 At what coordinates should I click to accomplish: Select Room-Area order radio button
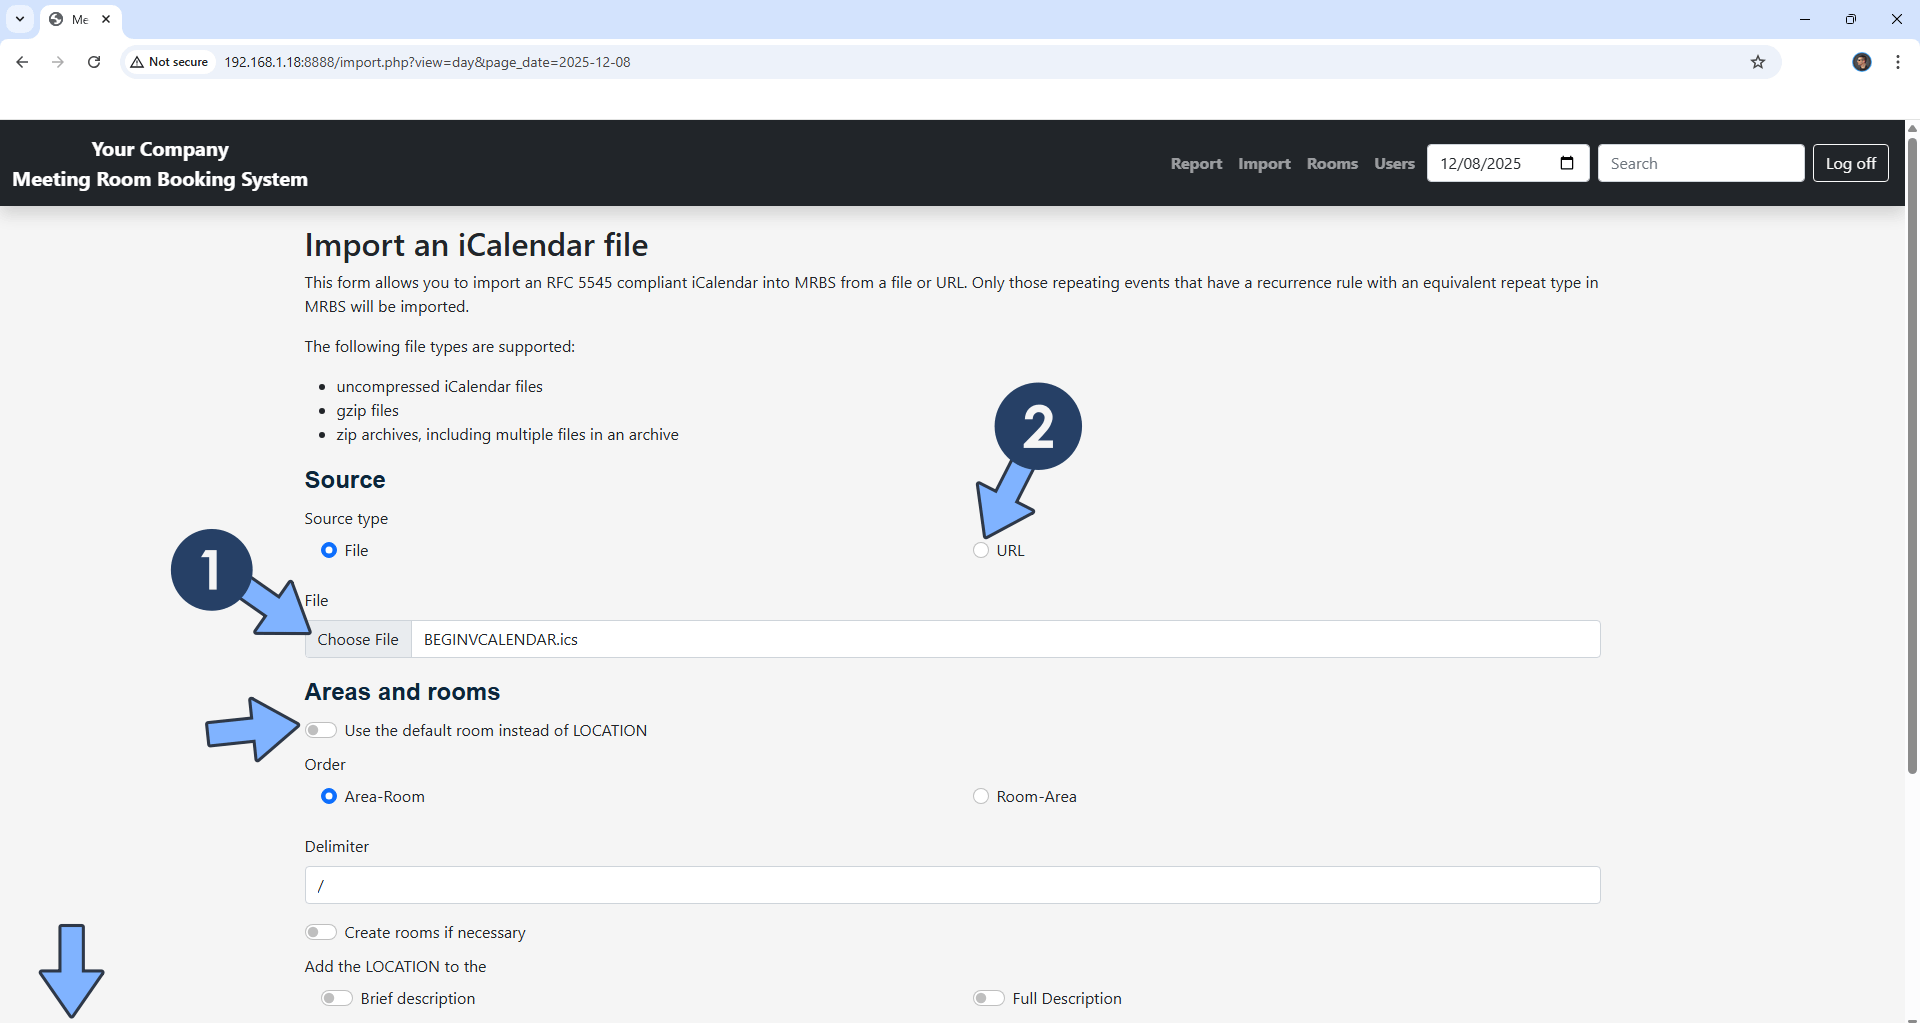tap(981, 796)
